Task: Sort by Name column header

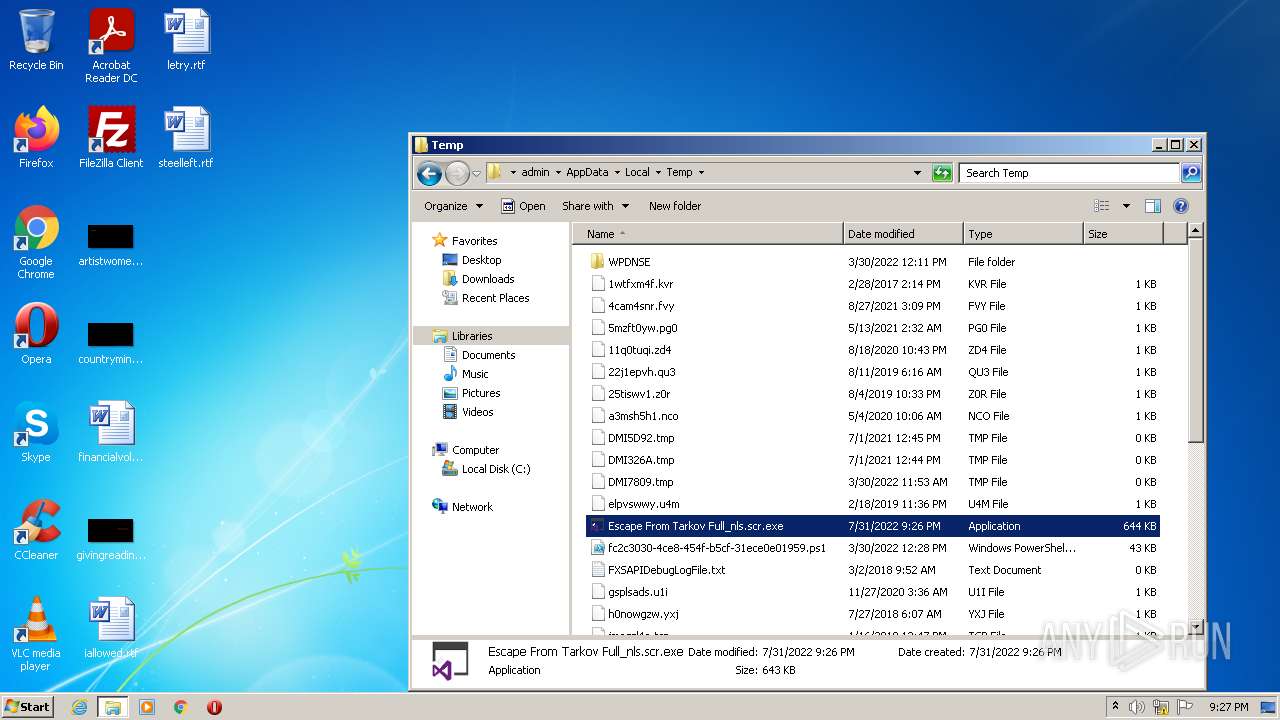Action: click(x=708, y=234)
